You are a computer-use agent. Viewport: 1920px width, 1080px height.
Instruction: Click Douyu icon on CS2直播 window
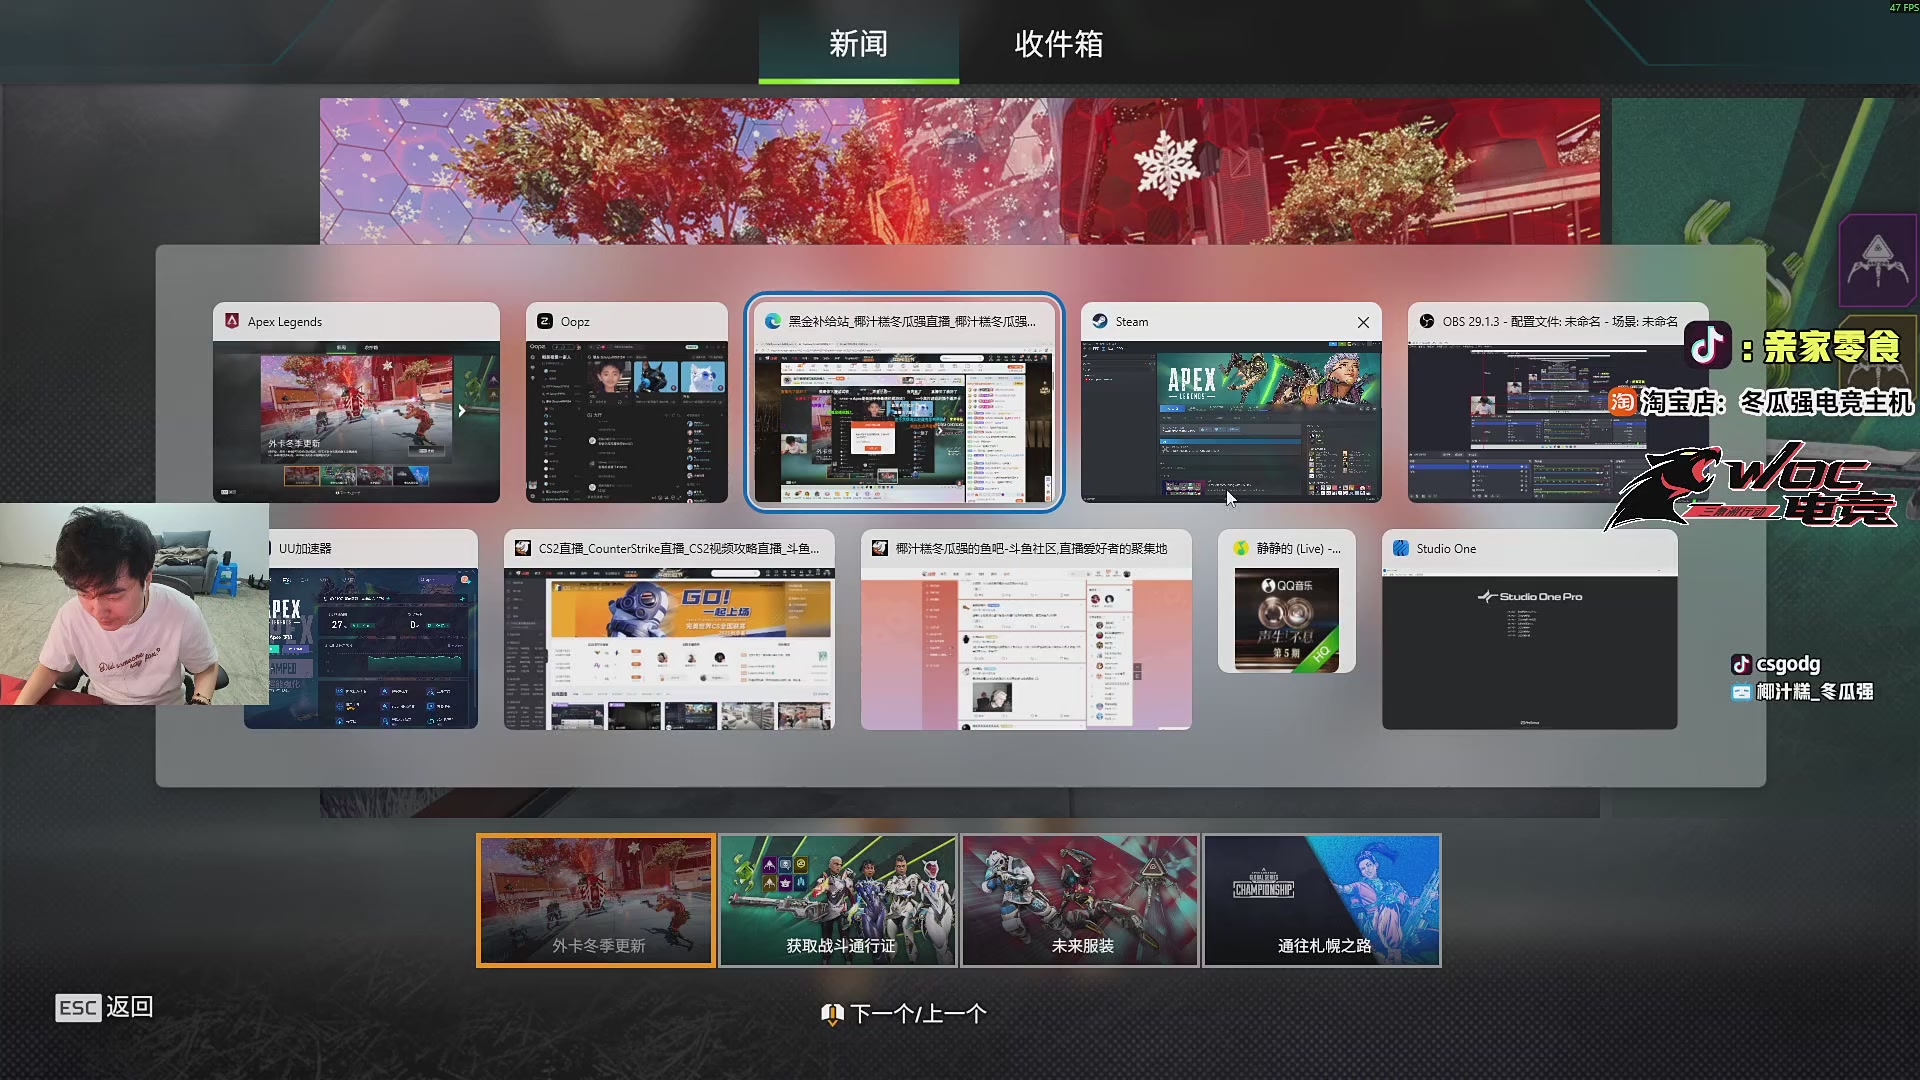click(523, 548)
